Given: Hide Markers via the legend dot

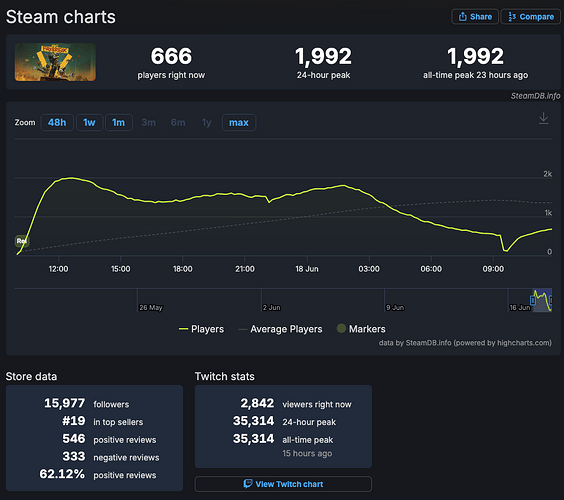Looking at the screenshot, I should click(341, 328).
